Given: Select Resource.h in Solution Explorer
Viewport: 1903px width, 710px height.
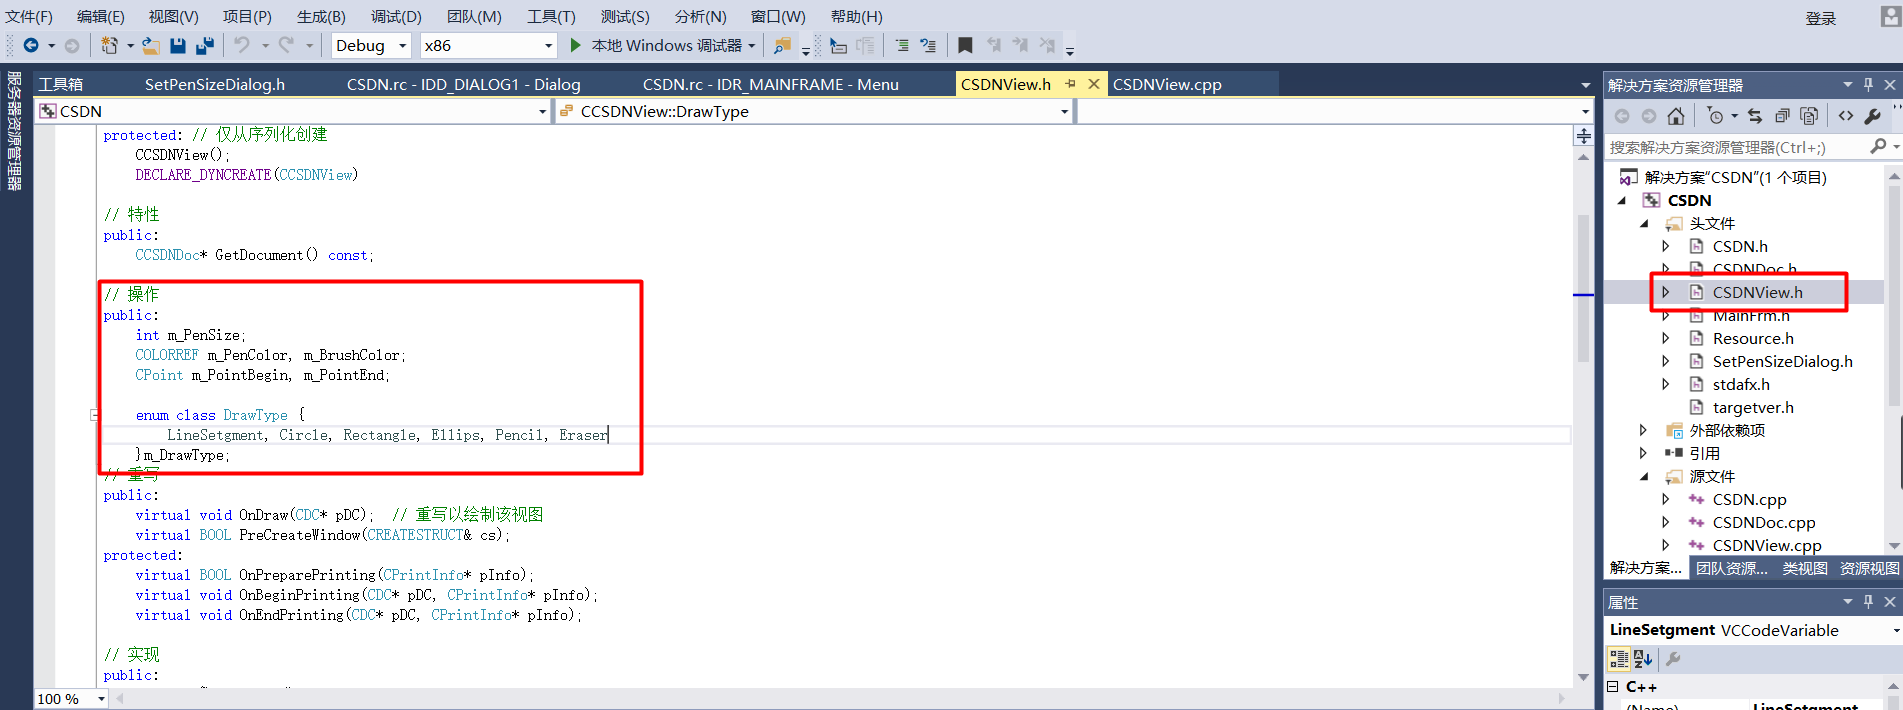Looking at the screenshot, I should tap(1753, 338).
